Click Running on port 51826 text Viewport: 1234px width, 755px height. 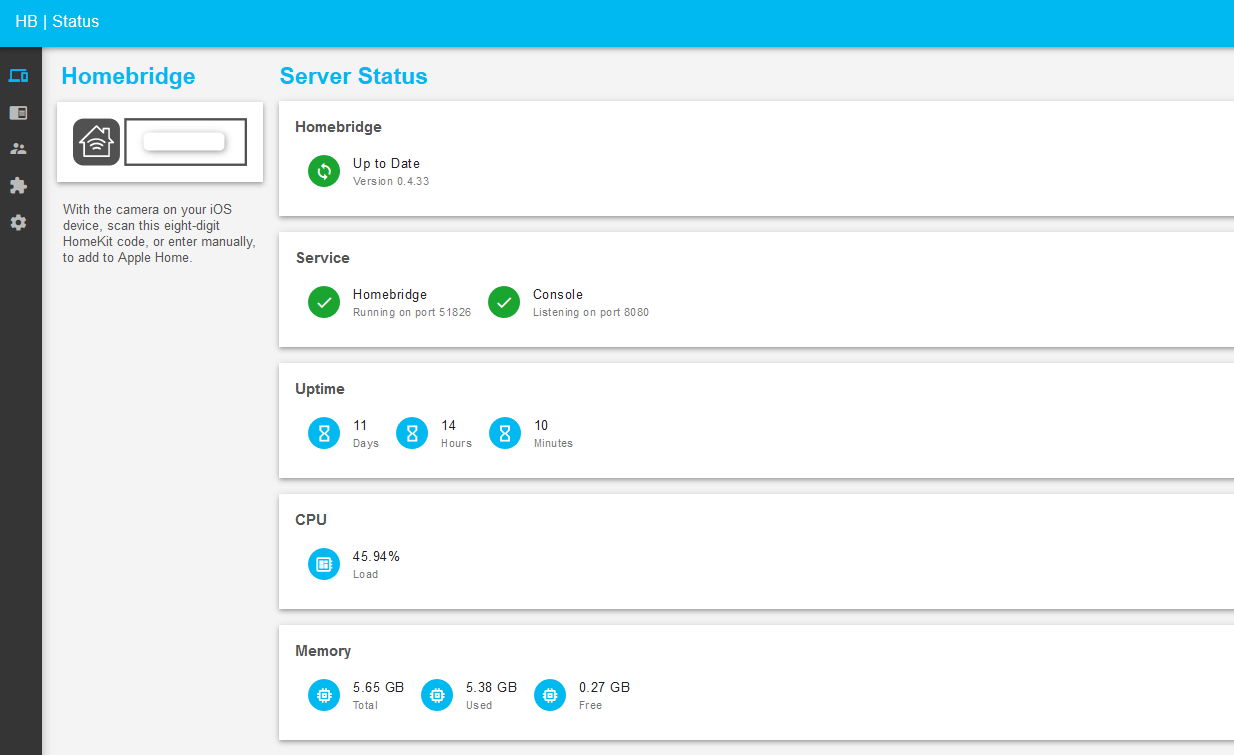pyautogui.click(x=412, y=313)
